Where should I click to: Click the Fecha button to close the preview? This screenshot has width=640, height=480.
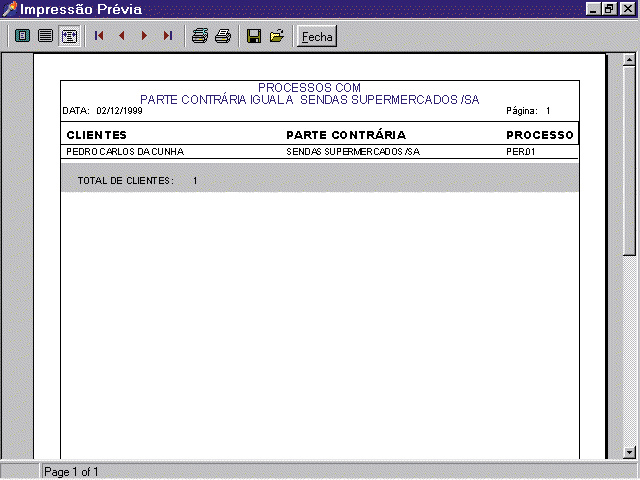coord(317,37)
